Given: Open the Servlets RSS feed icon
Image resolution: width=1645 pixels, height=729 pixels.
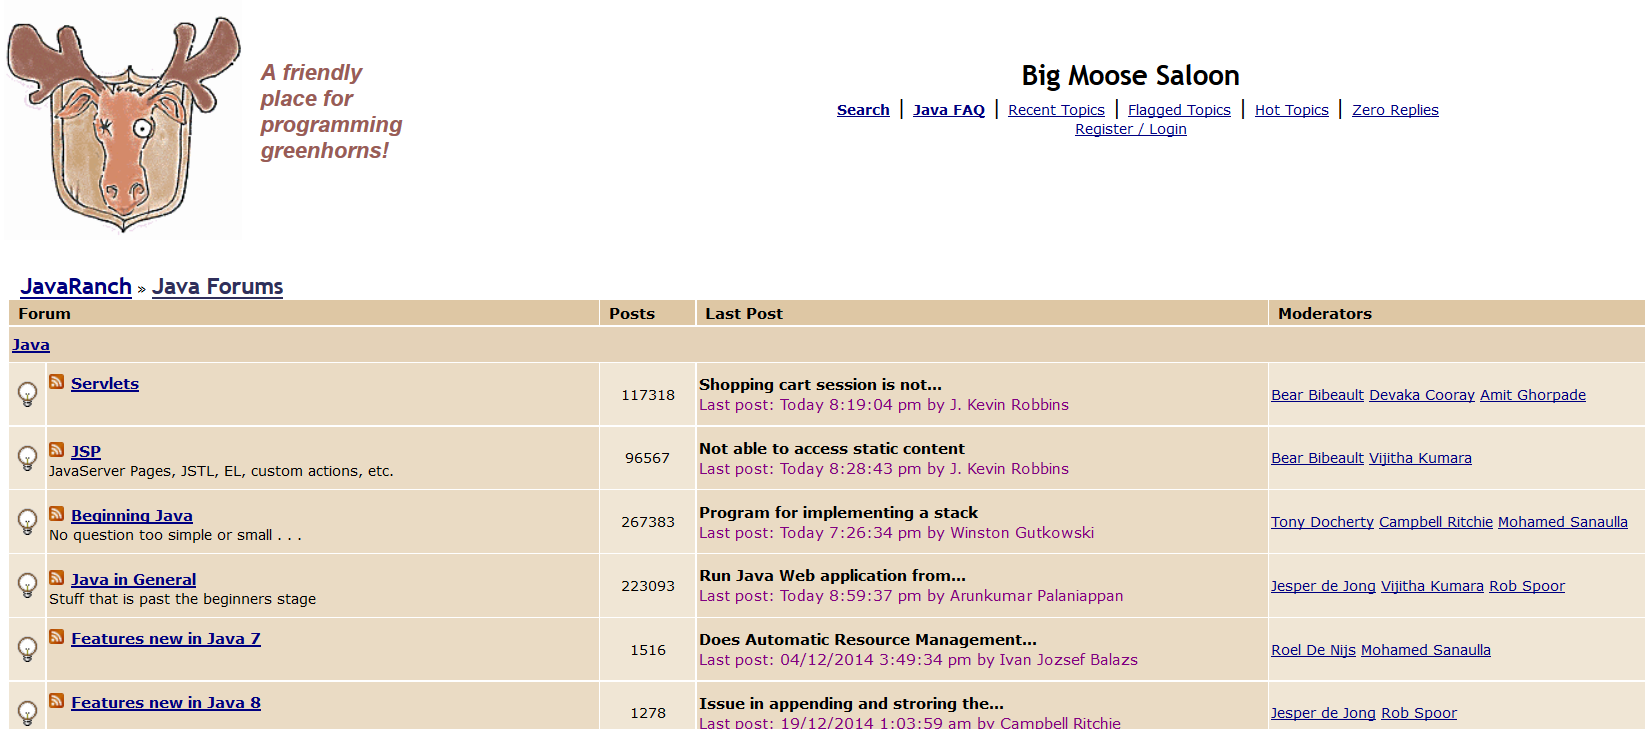Looking at the screenshot, I should point(57,382).
